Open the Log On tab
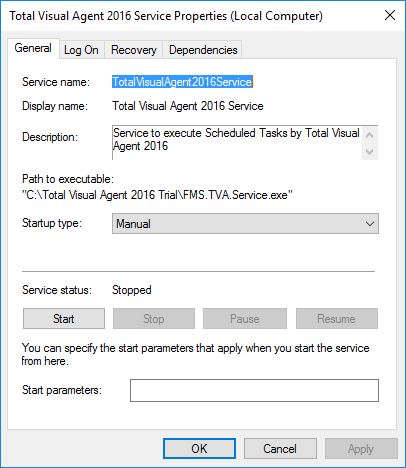The width and height of the screenshot is (406, 468). click(x=81, y=50)
